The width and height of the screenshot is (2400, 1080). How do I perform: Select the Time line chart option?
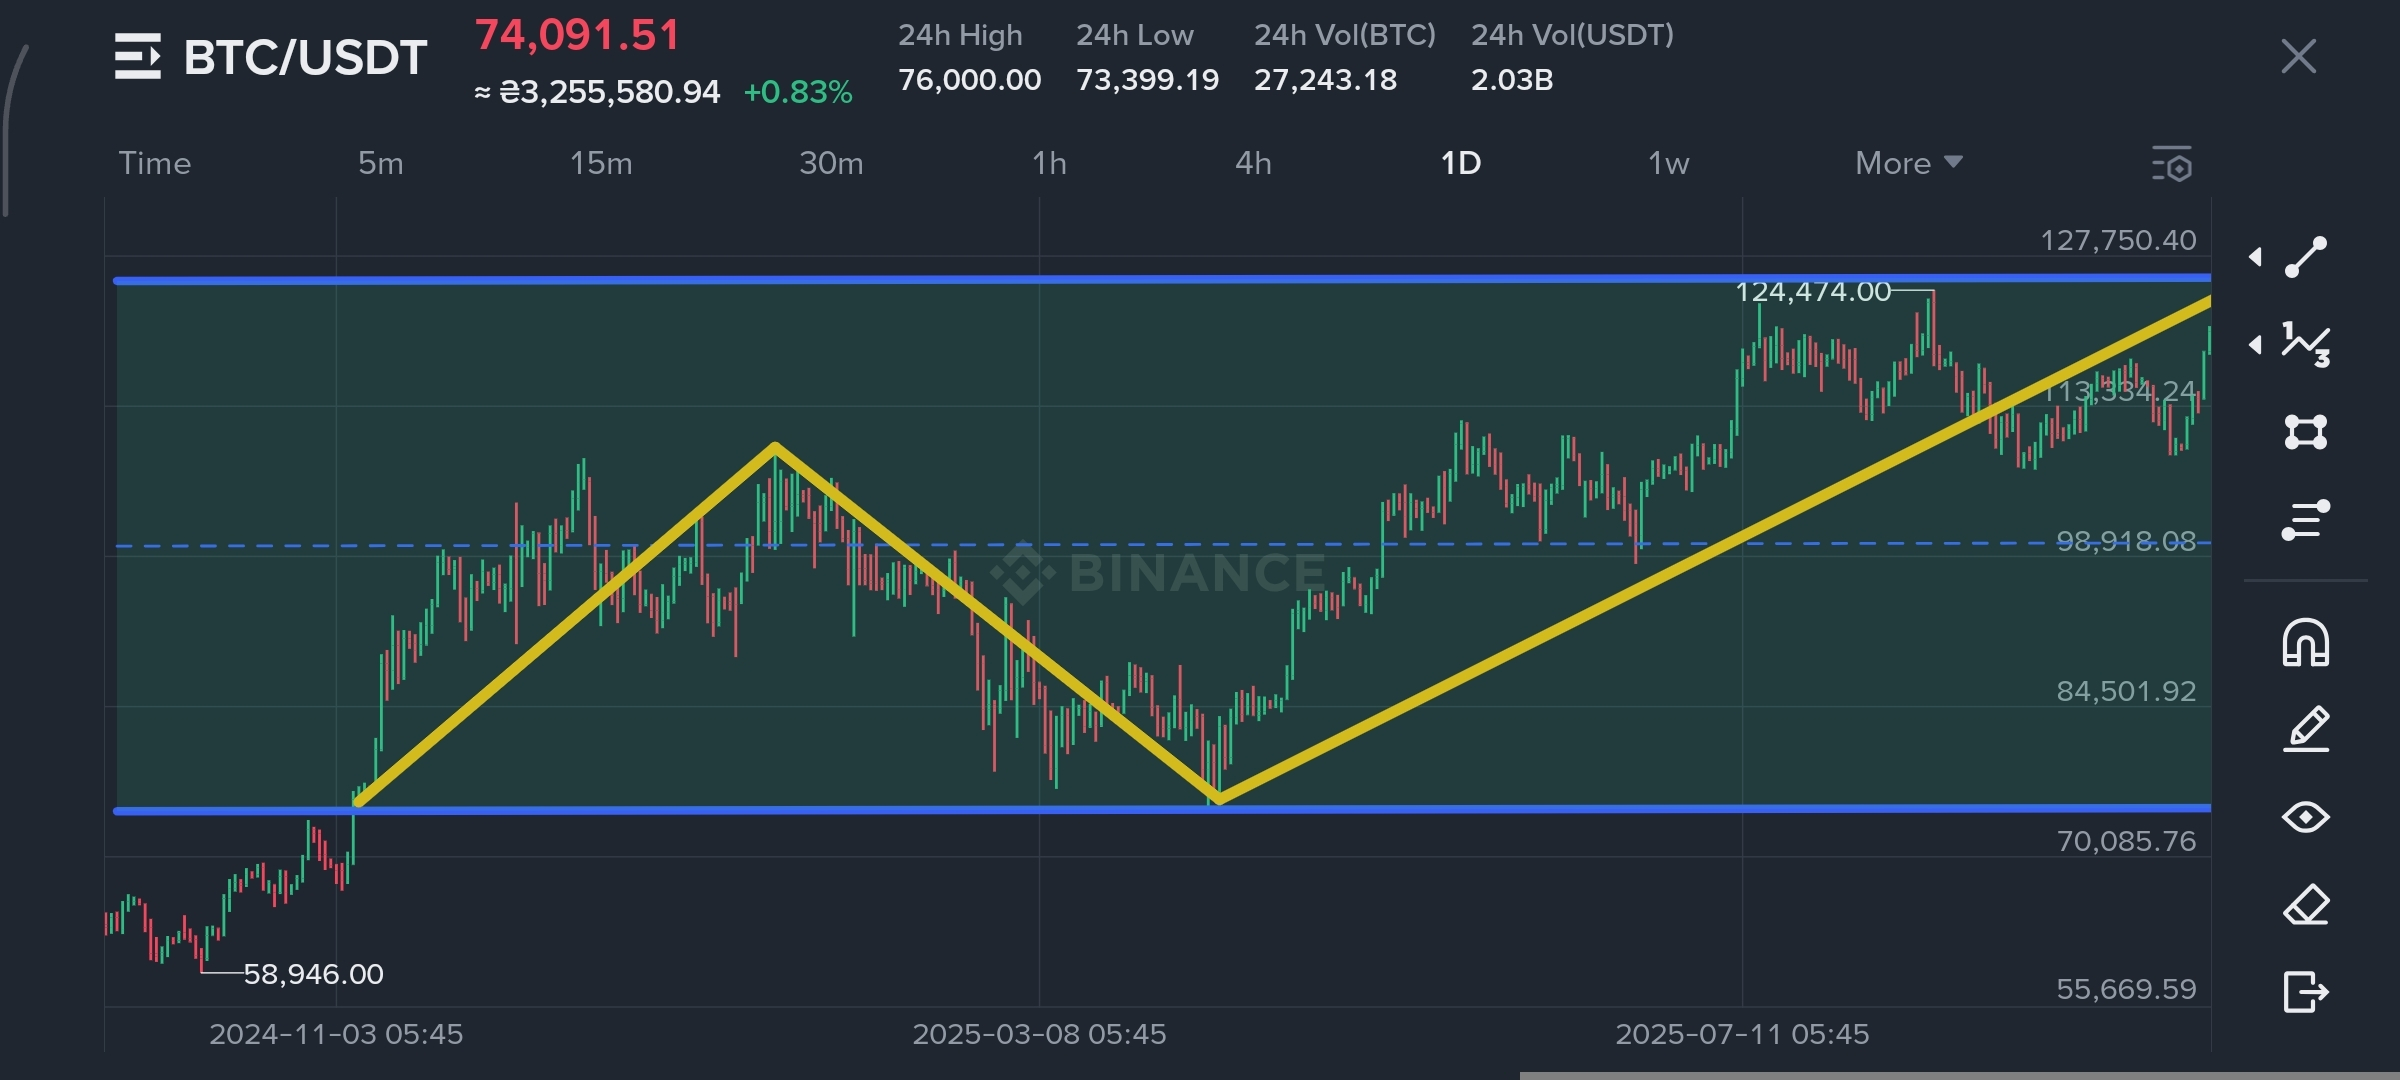[155, 163]
